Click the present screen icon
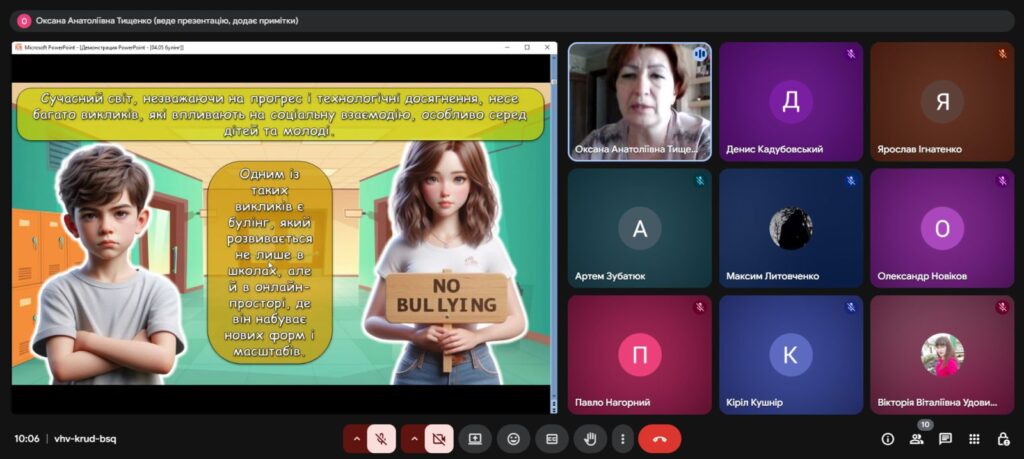The image size is (1024, 459). 475,439
